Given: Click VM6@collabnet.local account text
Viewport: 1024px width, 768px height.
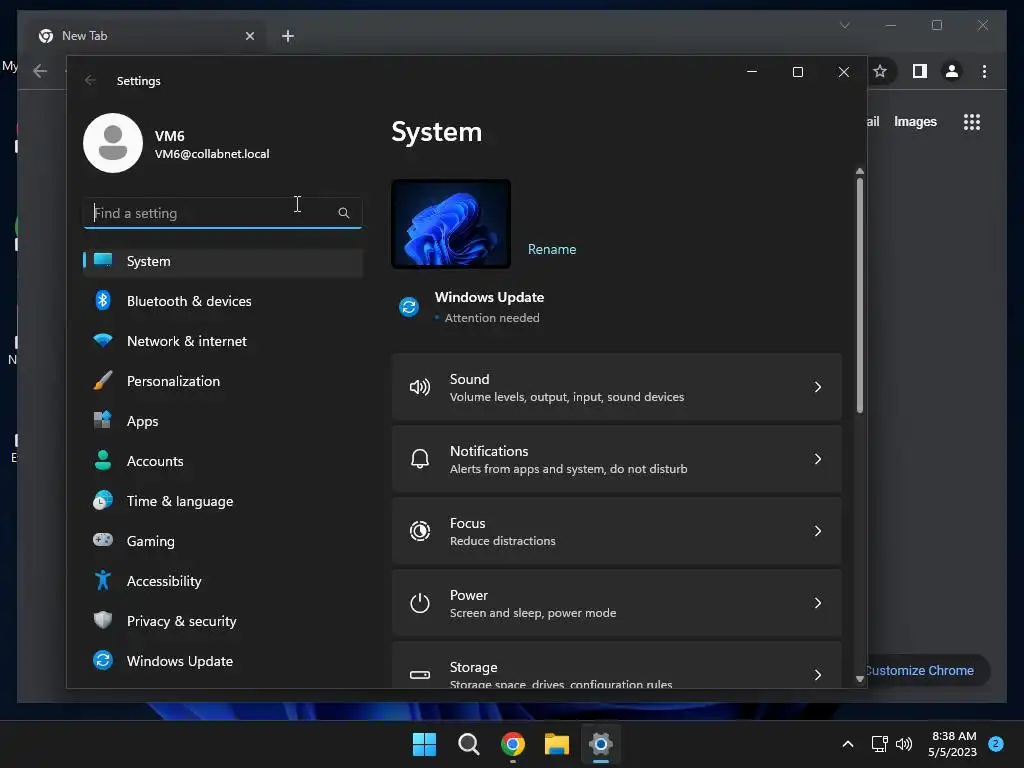Looking at the screenshot, I should [x=212, y=154].
